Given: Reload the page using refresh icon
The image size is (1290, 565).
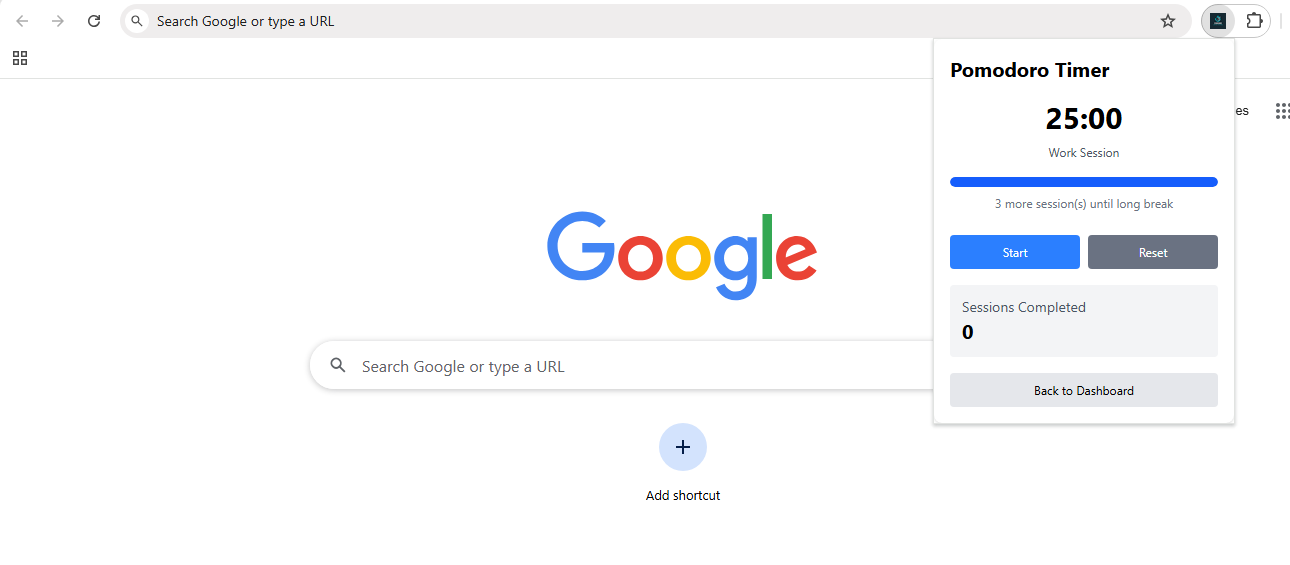Looking at the screenshot, I should pos(94,21).
